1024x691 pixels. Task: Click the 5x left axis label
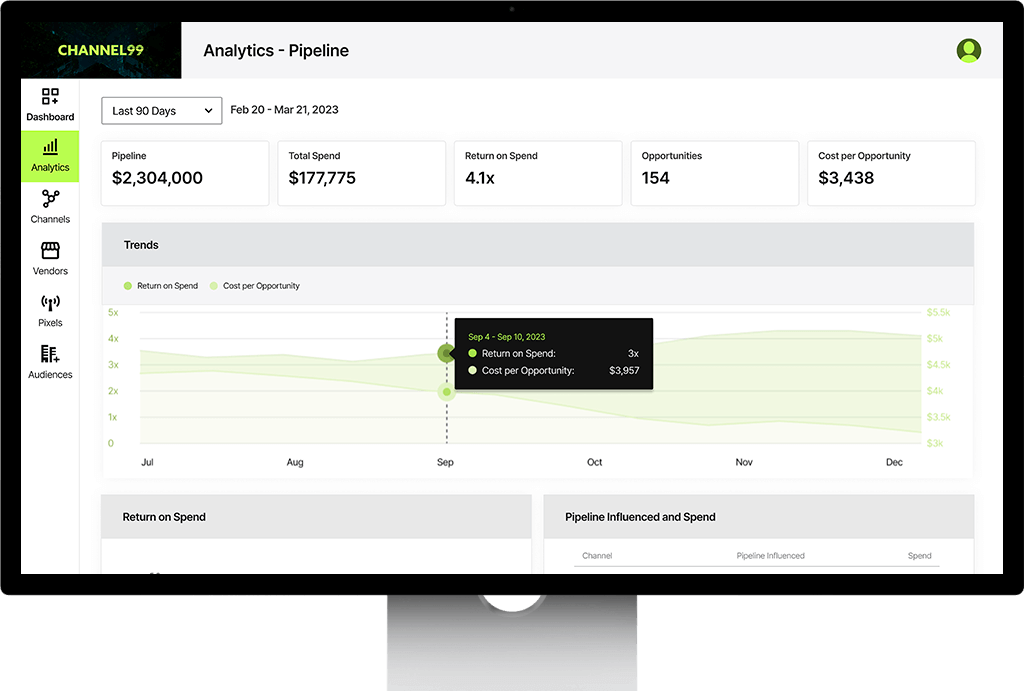(x=113, y=313)
